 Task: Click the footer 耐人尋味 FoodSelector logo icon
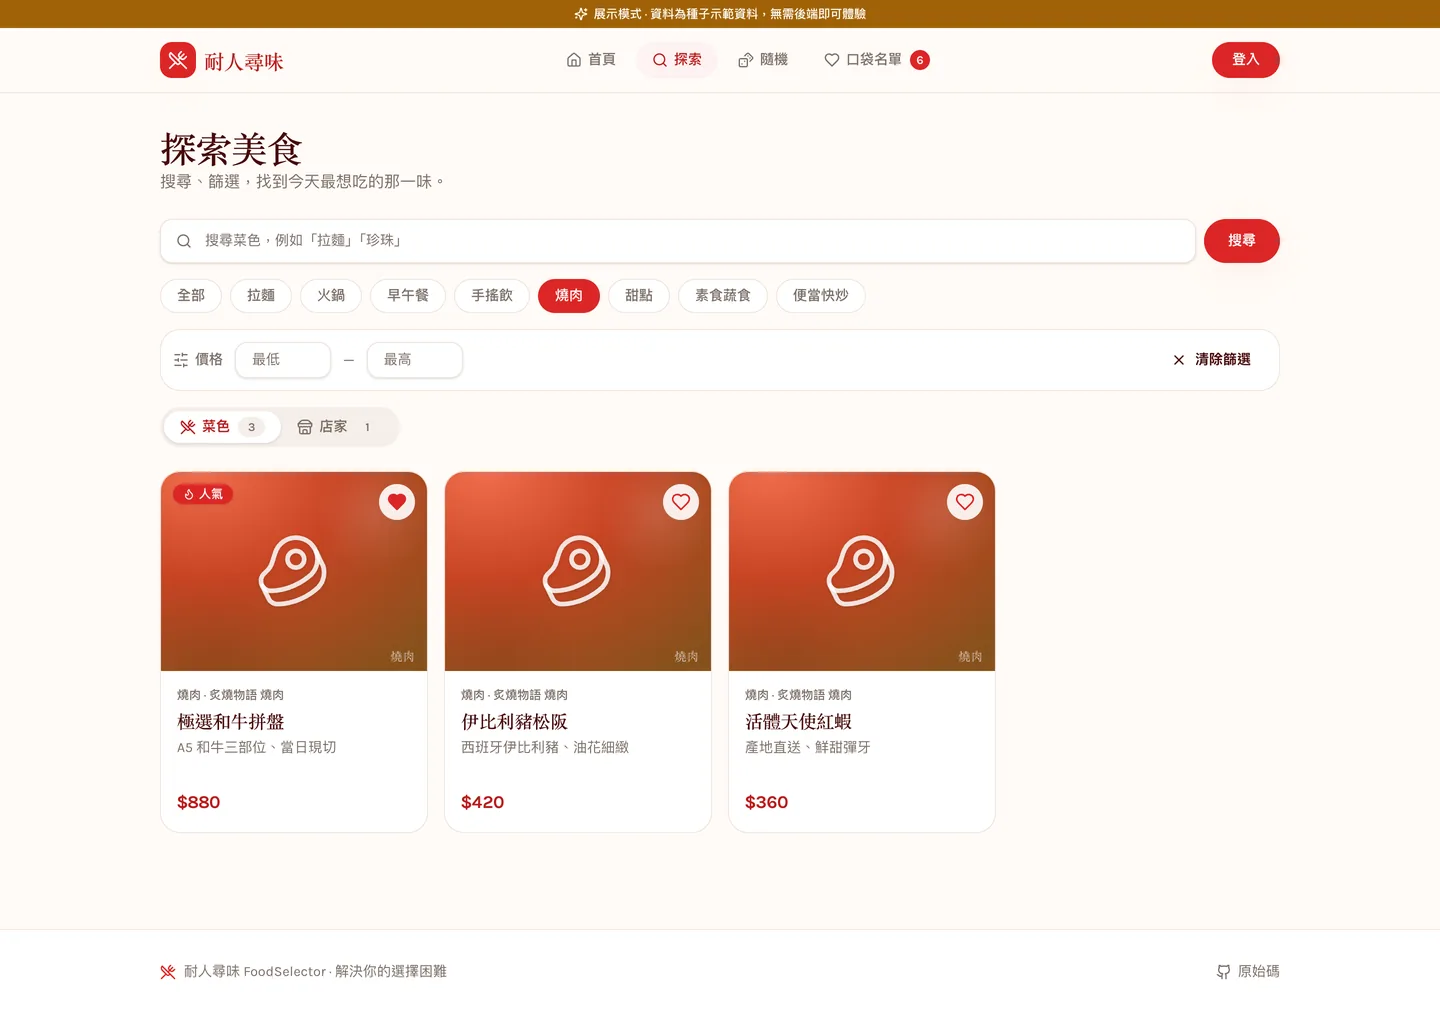[x=168, y=972]
